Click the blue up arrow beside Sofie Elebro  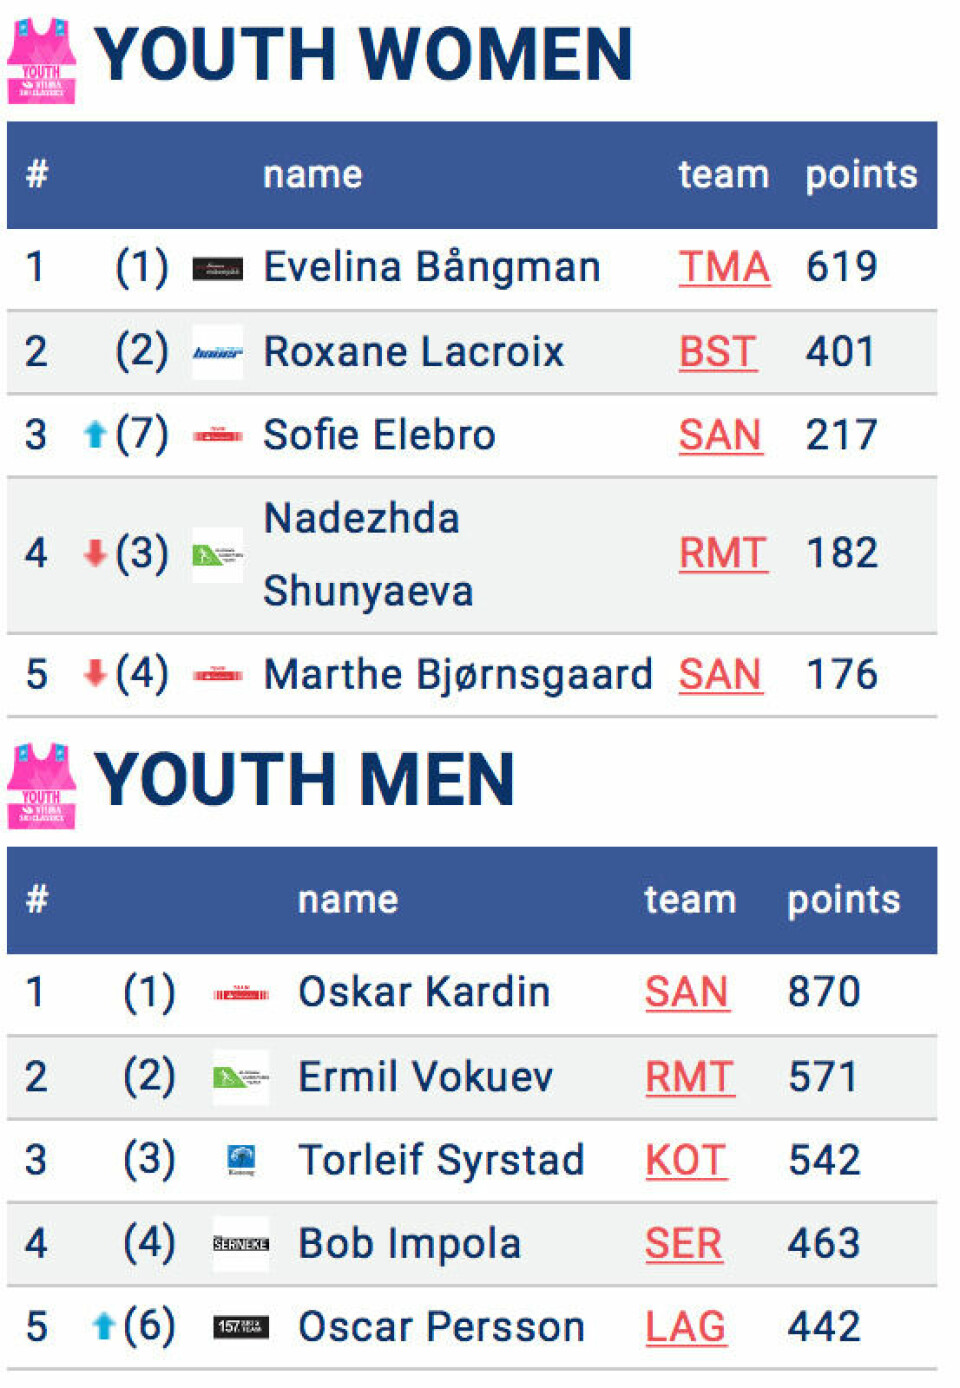pos(95,435)
